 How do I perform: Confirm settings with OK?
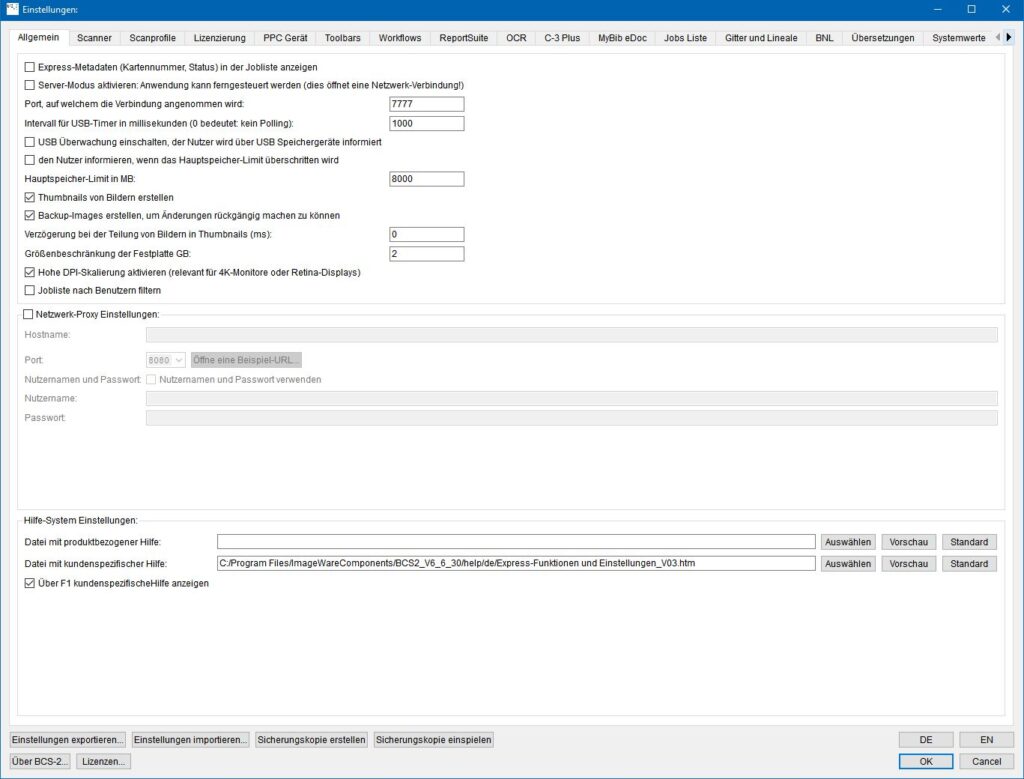click(x=926, y=761)
